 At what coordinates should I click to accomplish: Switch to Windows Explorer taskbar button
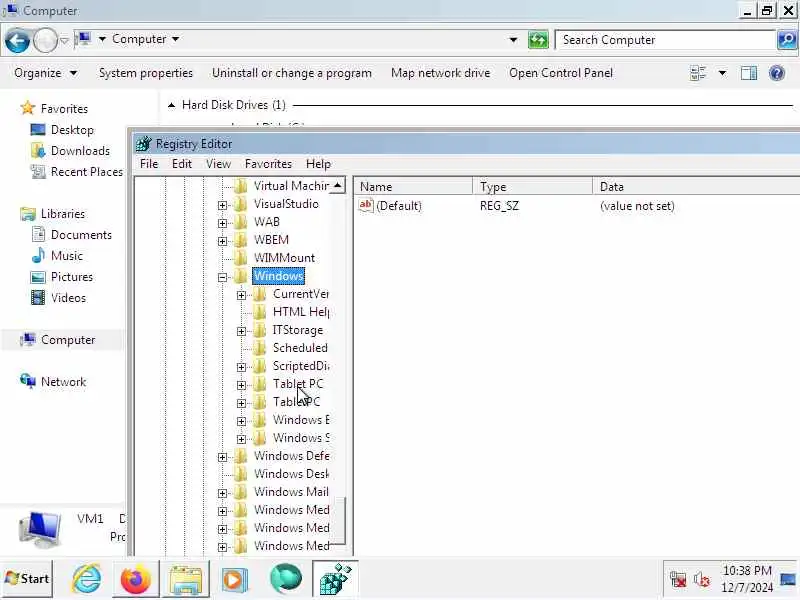tap(186, 579)
